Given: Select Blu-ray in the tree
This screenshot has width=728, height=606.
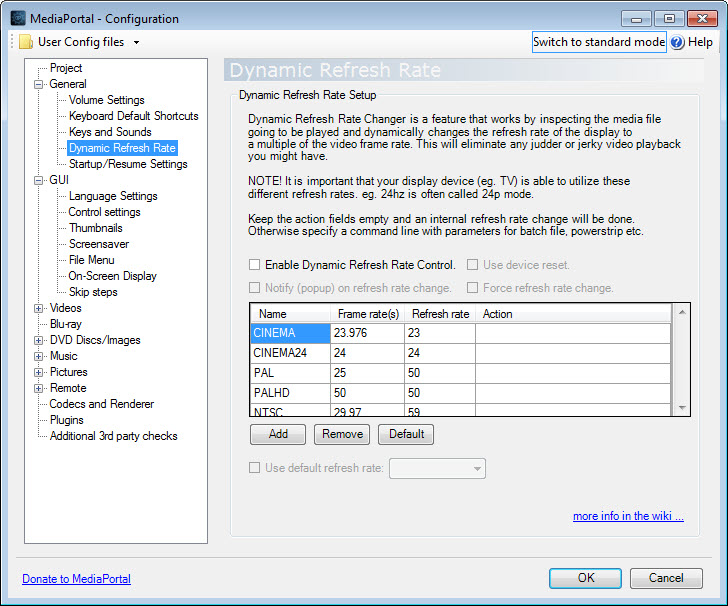Looking at the screenshot, I should click(x=65, y=325).
